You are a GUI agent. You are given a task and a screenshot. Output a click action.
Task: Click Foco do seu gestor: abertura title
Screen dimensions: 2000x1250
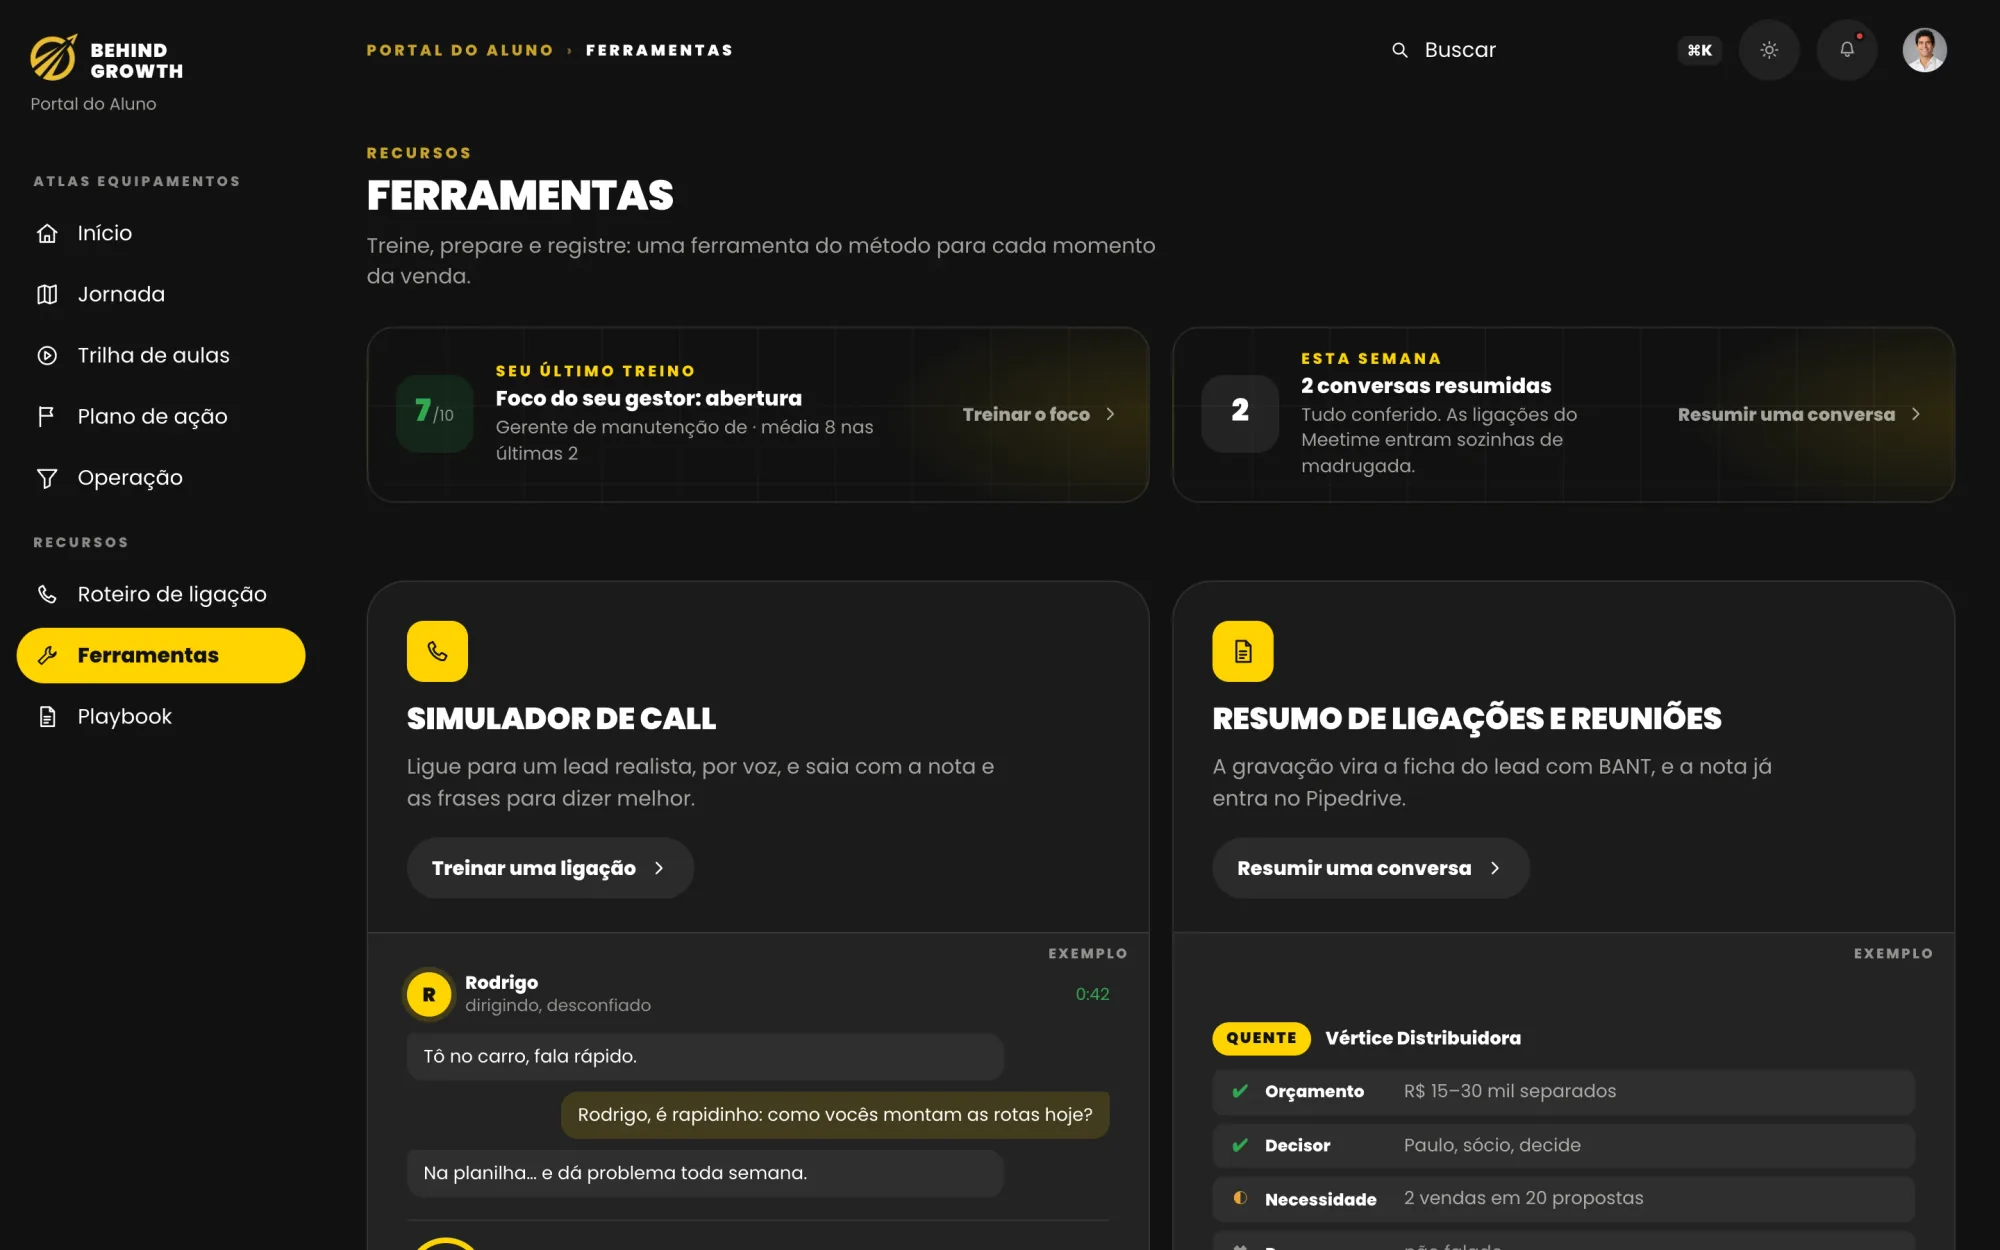pyautogui.click(x=649, y=398)
